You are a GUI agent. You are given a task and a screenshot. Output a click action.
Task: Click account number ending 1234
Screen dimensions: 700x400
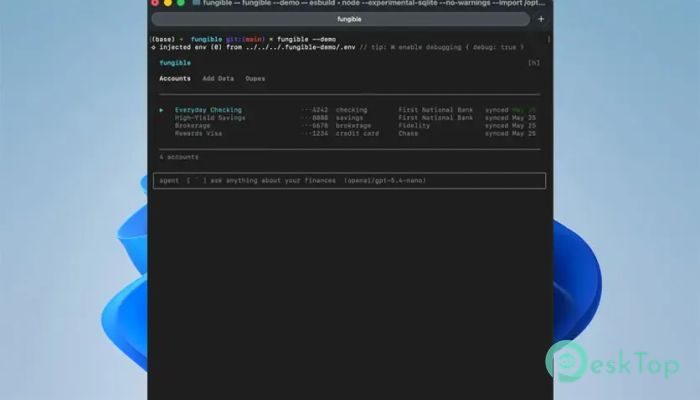pos(315,133)
